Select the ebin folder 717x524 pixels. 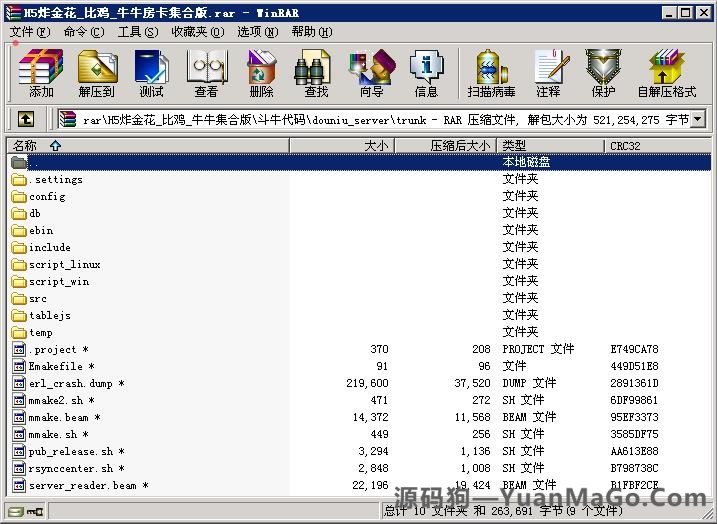coord(32,230)
